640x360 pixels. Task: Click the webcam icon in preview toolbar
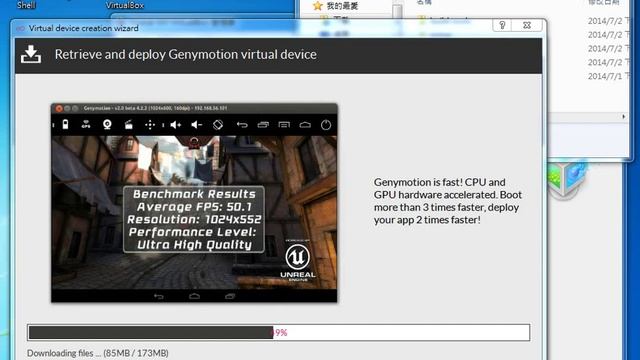(107, 124)
